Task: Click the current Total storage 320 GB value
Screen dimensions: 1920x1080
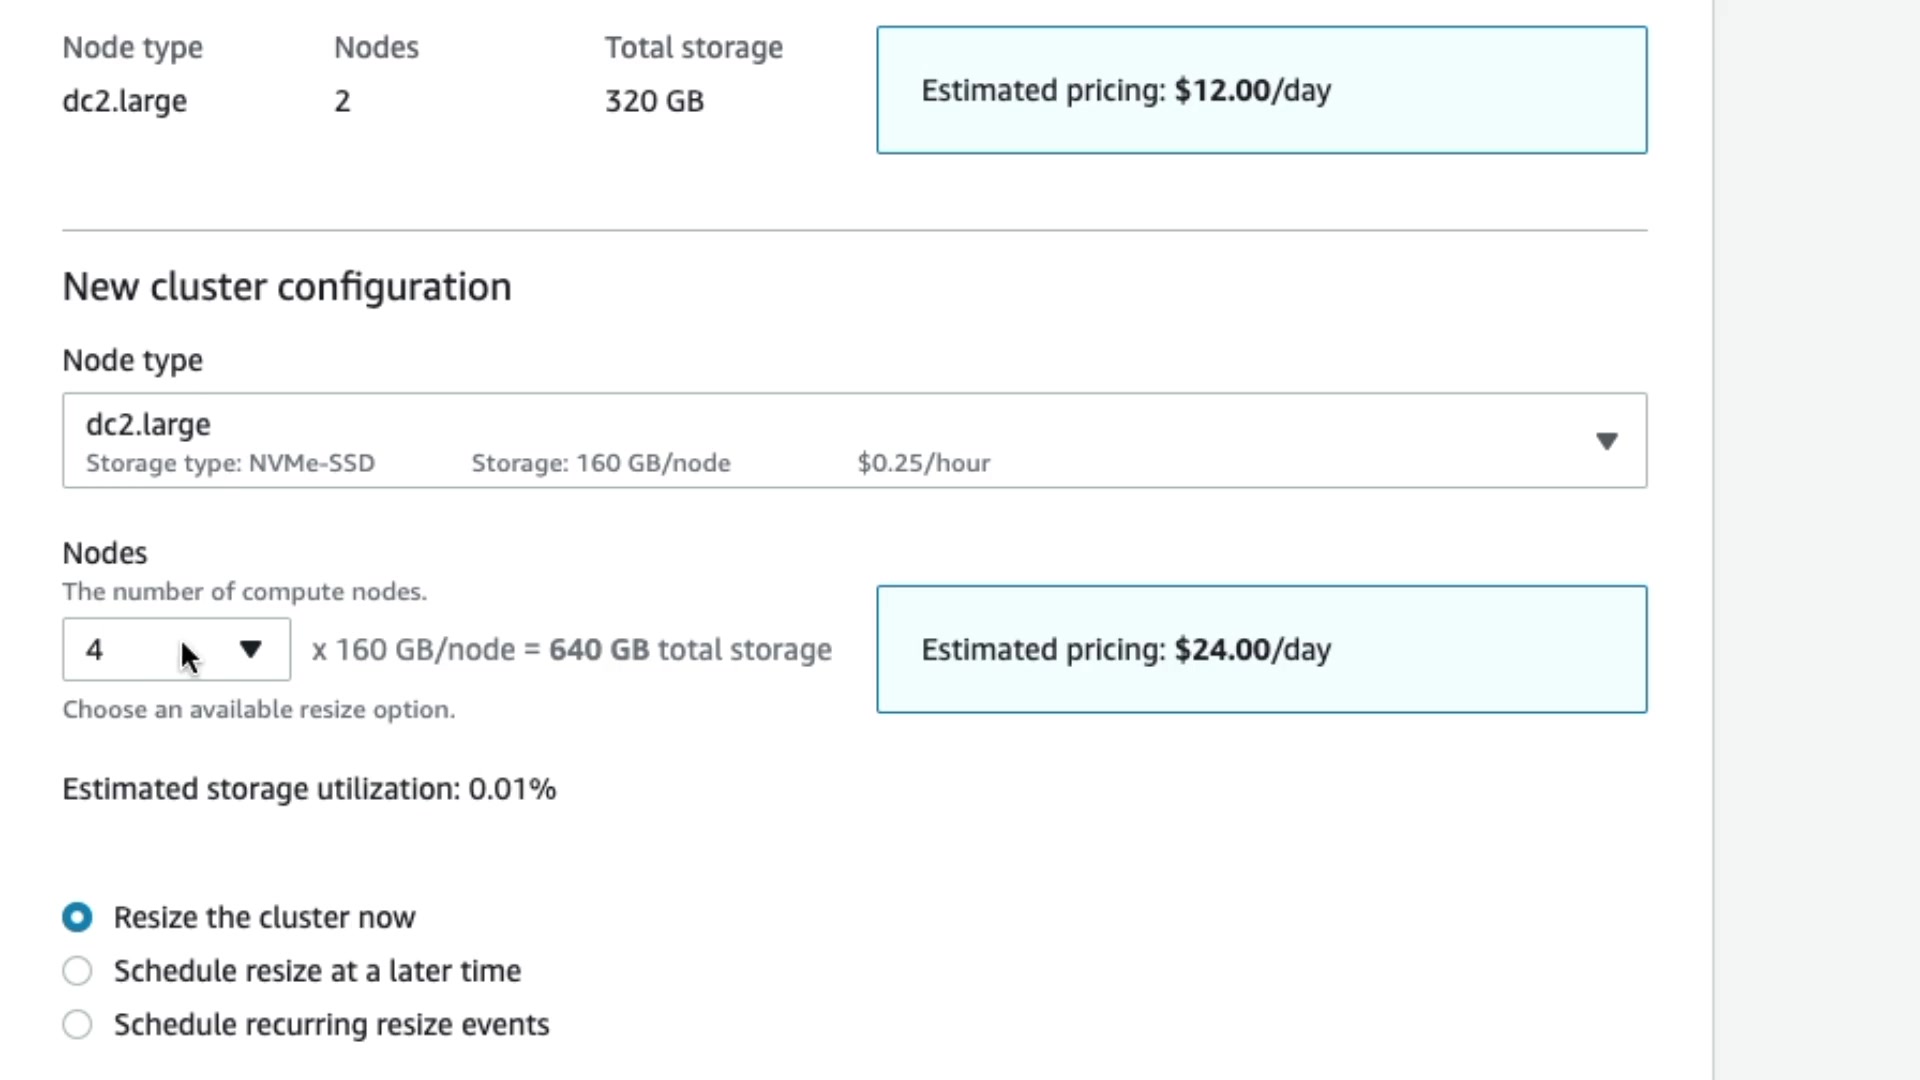Action: 654,101
